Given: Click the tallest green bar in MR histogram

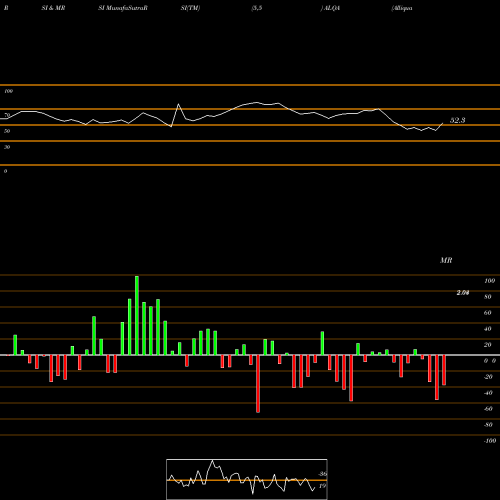Looking at the screenshot, I should click(137, 315).
